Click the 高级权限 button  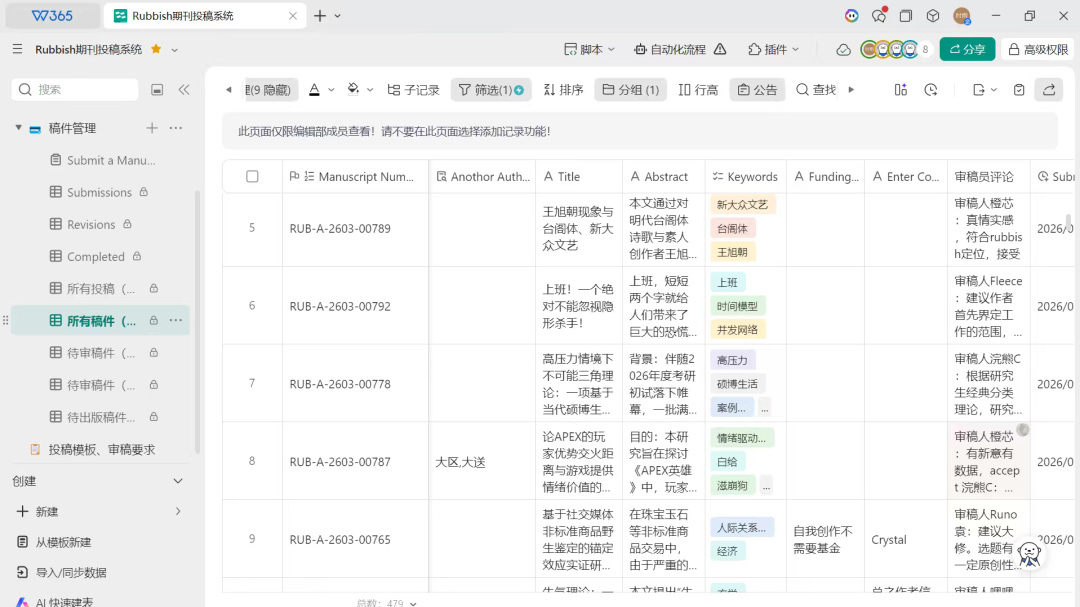1038,49
